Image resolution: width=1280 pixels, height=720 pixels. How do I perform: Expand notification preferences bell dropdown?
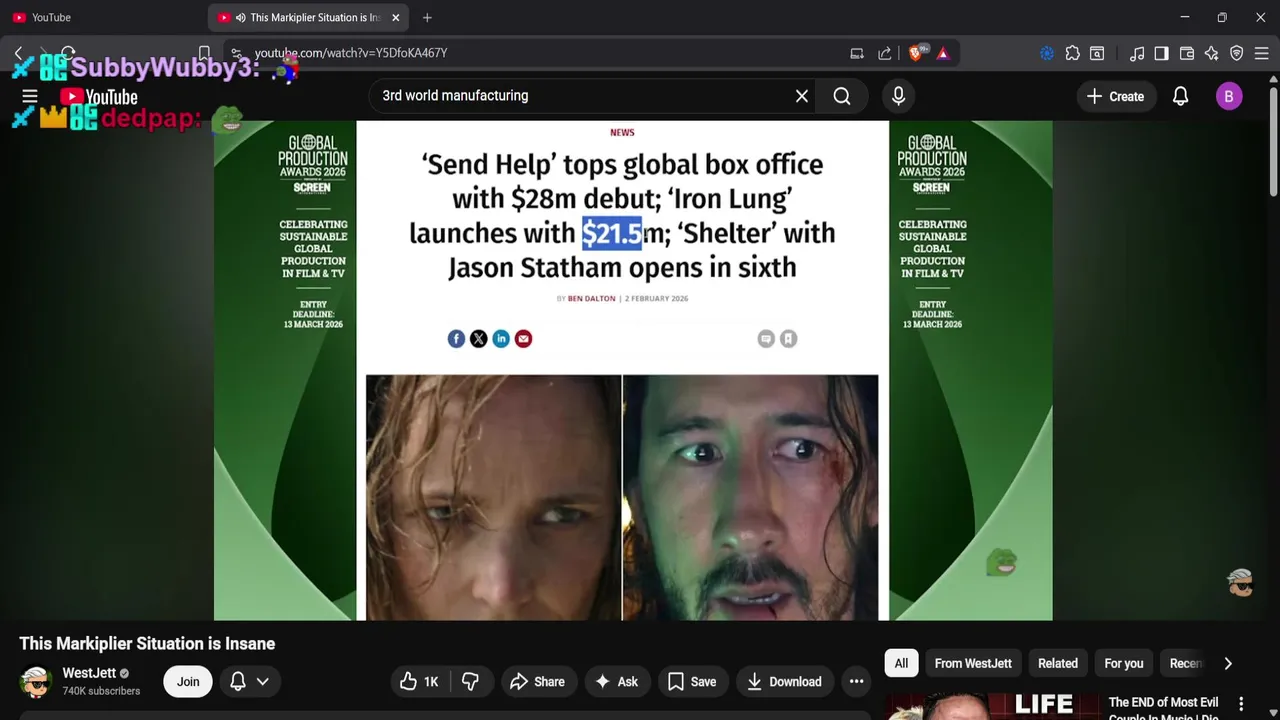(250, 682)
